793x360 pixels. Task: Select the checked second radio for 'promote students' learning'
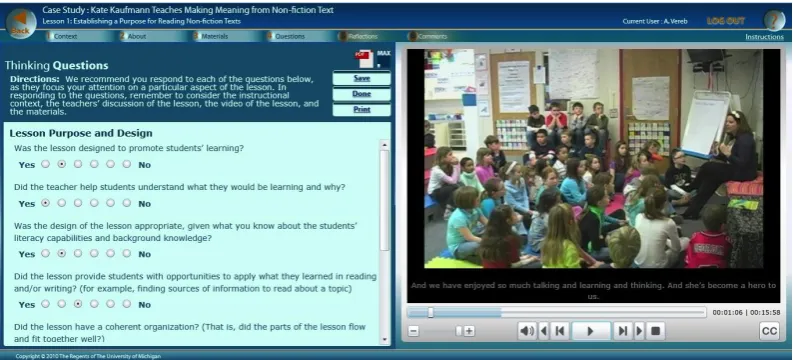[x=62, y=164]
